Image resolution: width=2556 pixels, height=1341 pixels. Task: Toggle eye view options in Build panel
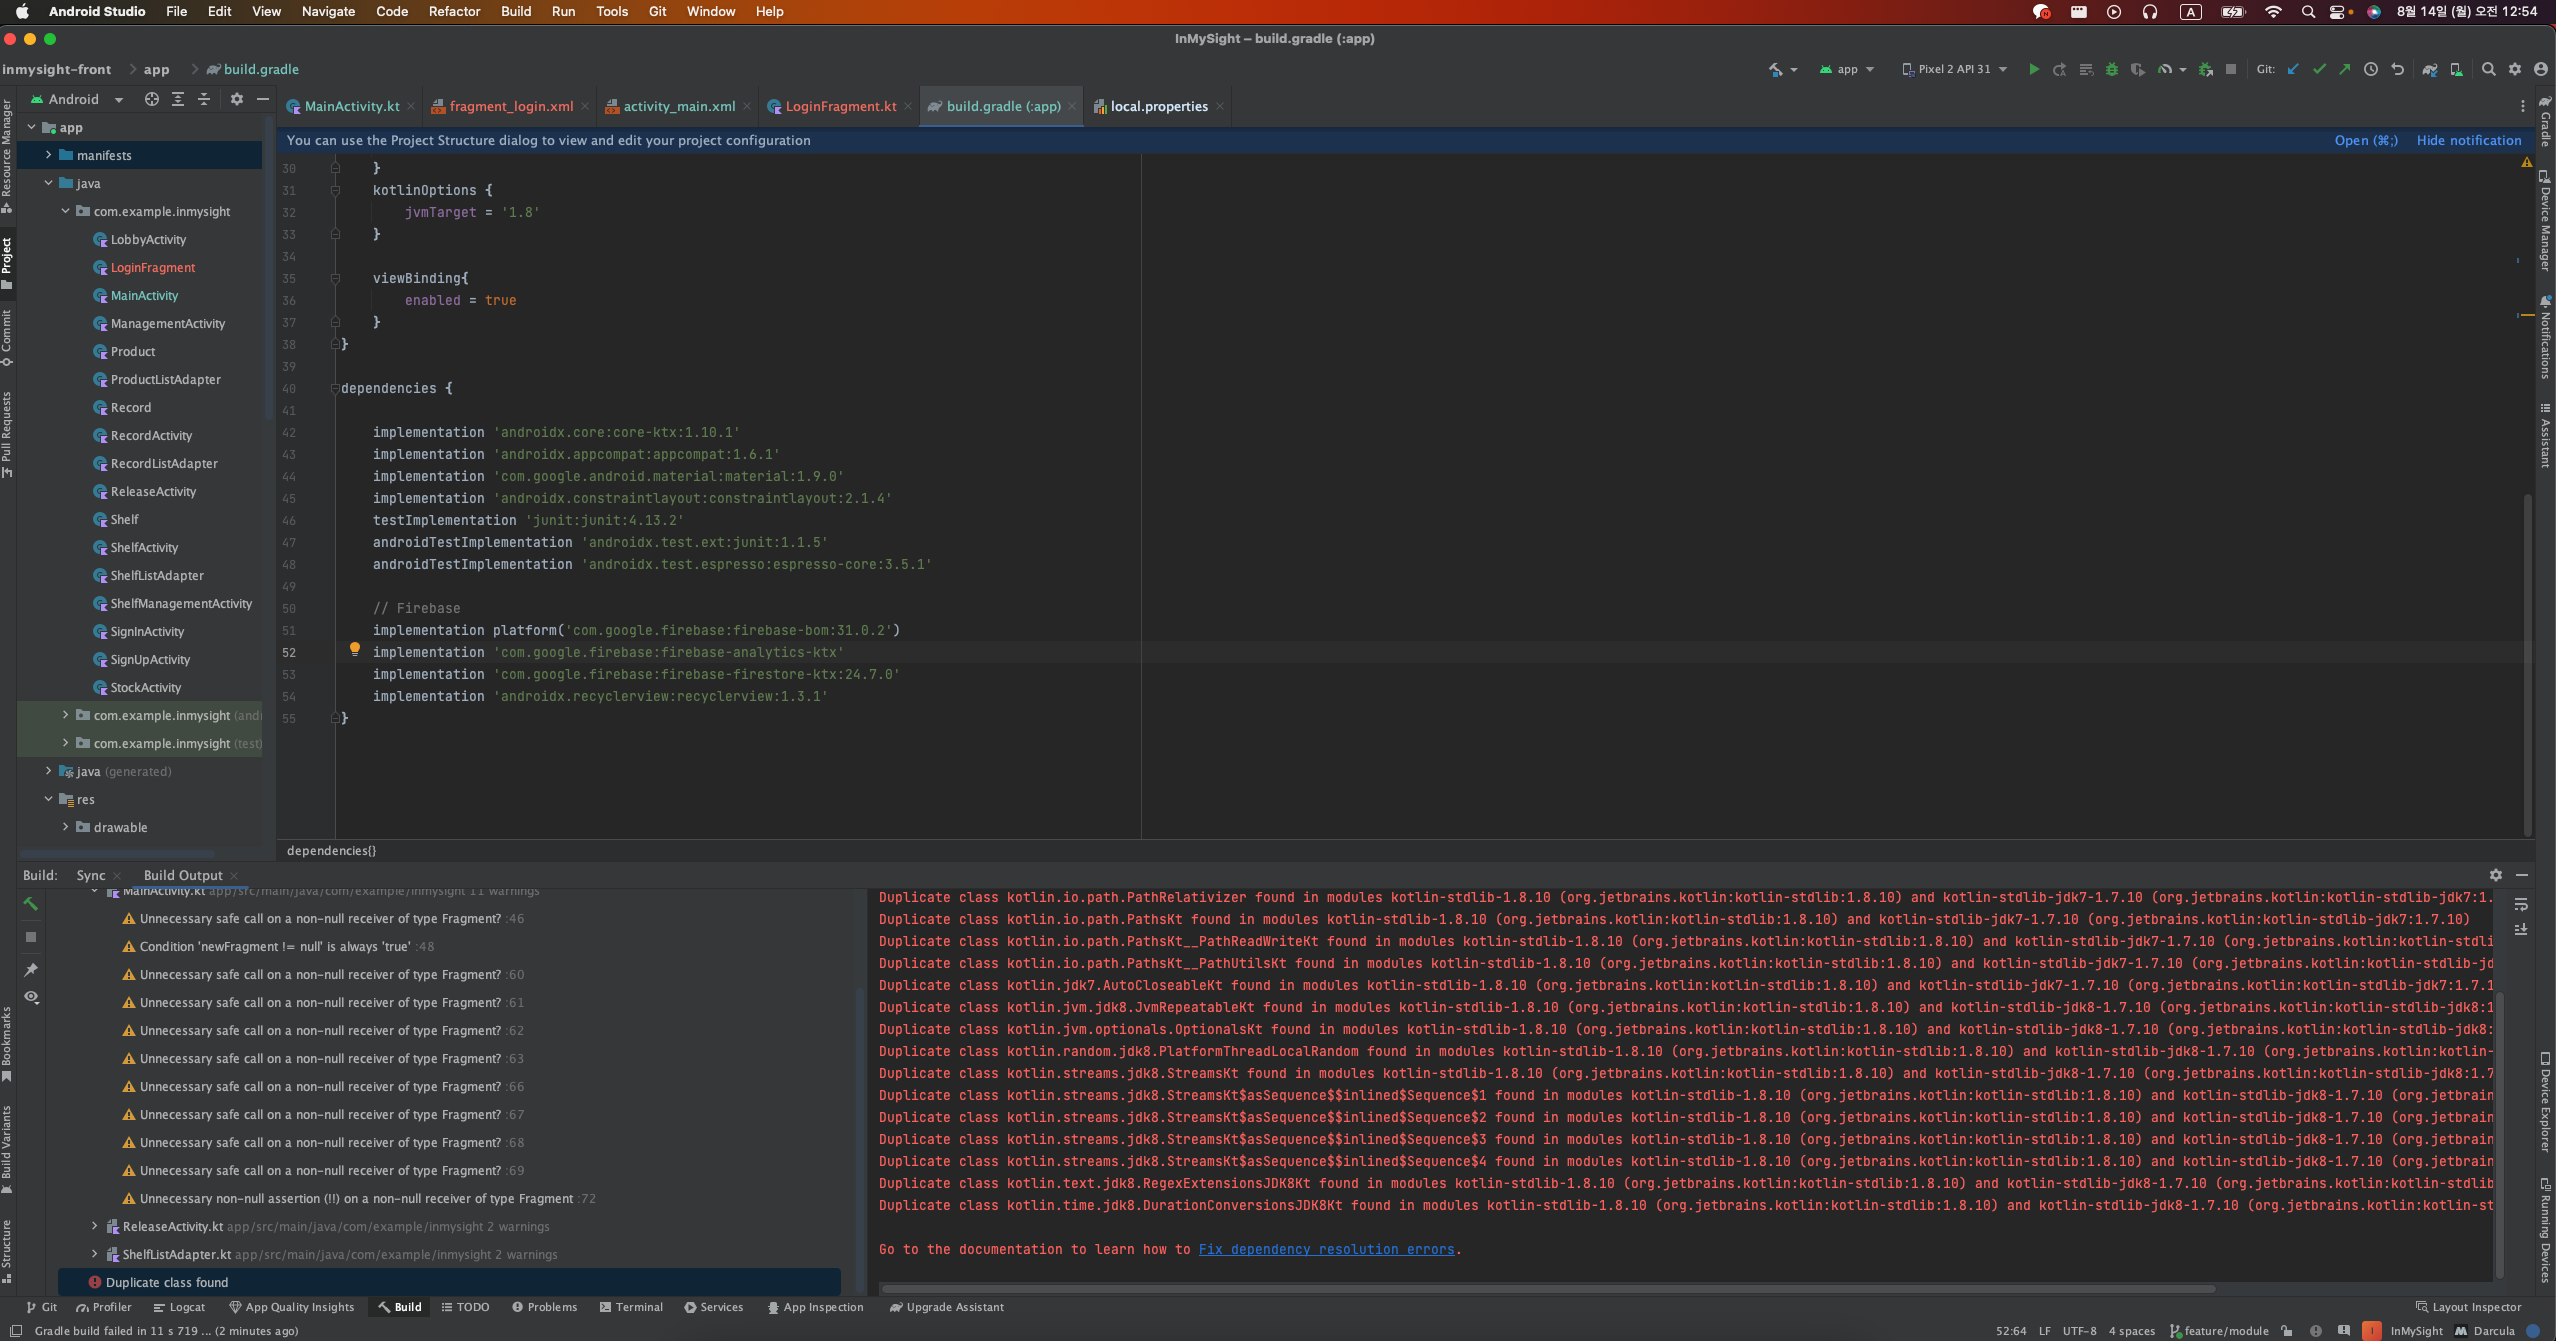click(x=31, y=997)
